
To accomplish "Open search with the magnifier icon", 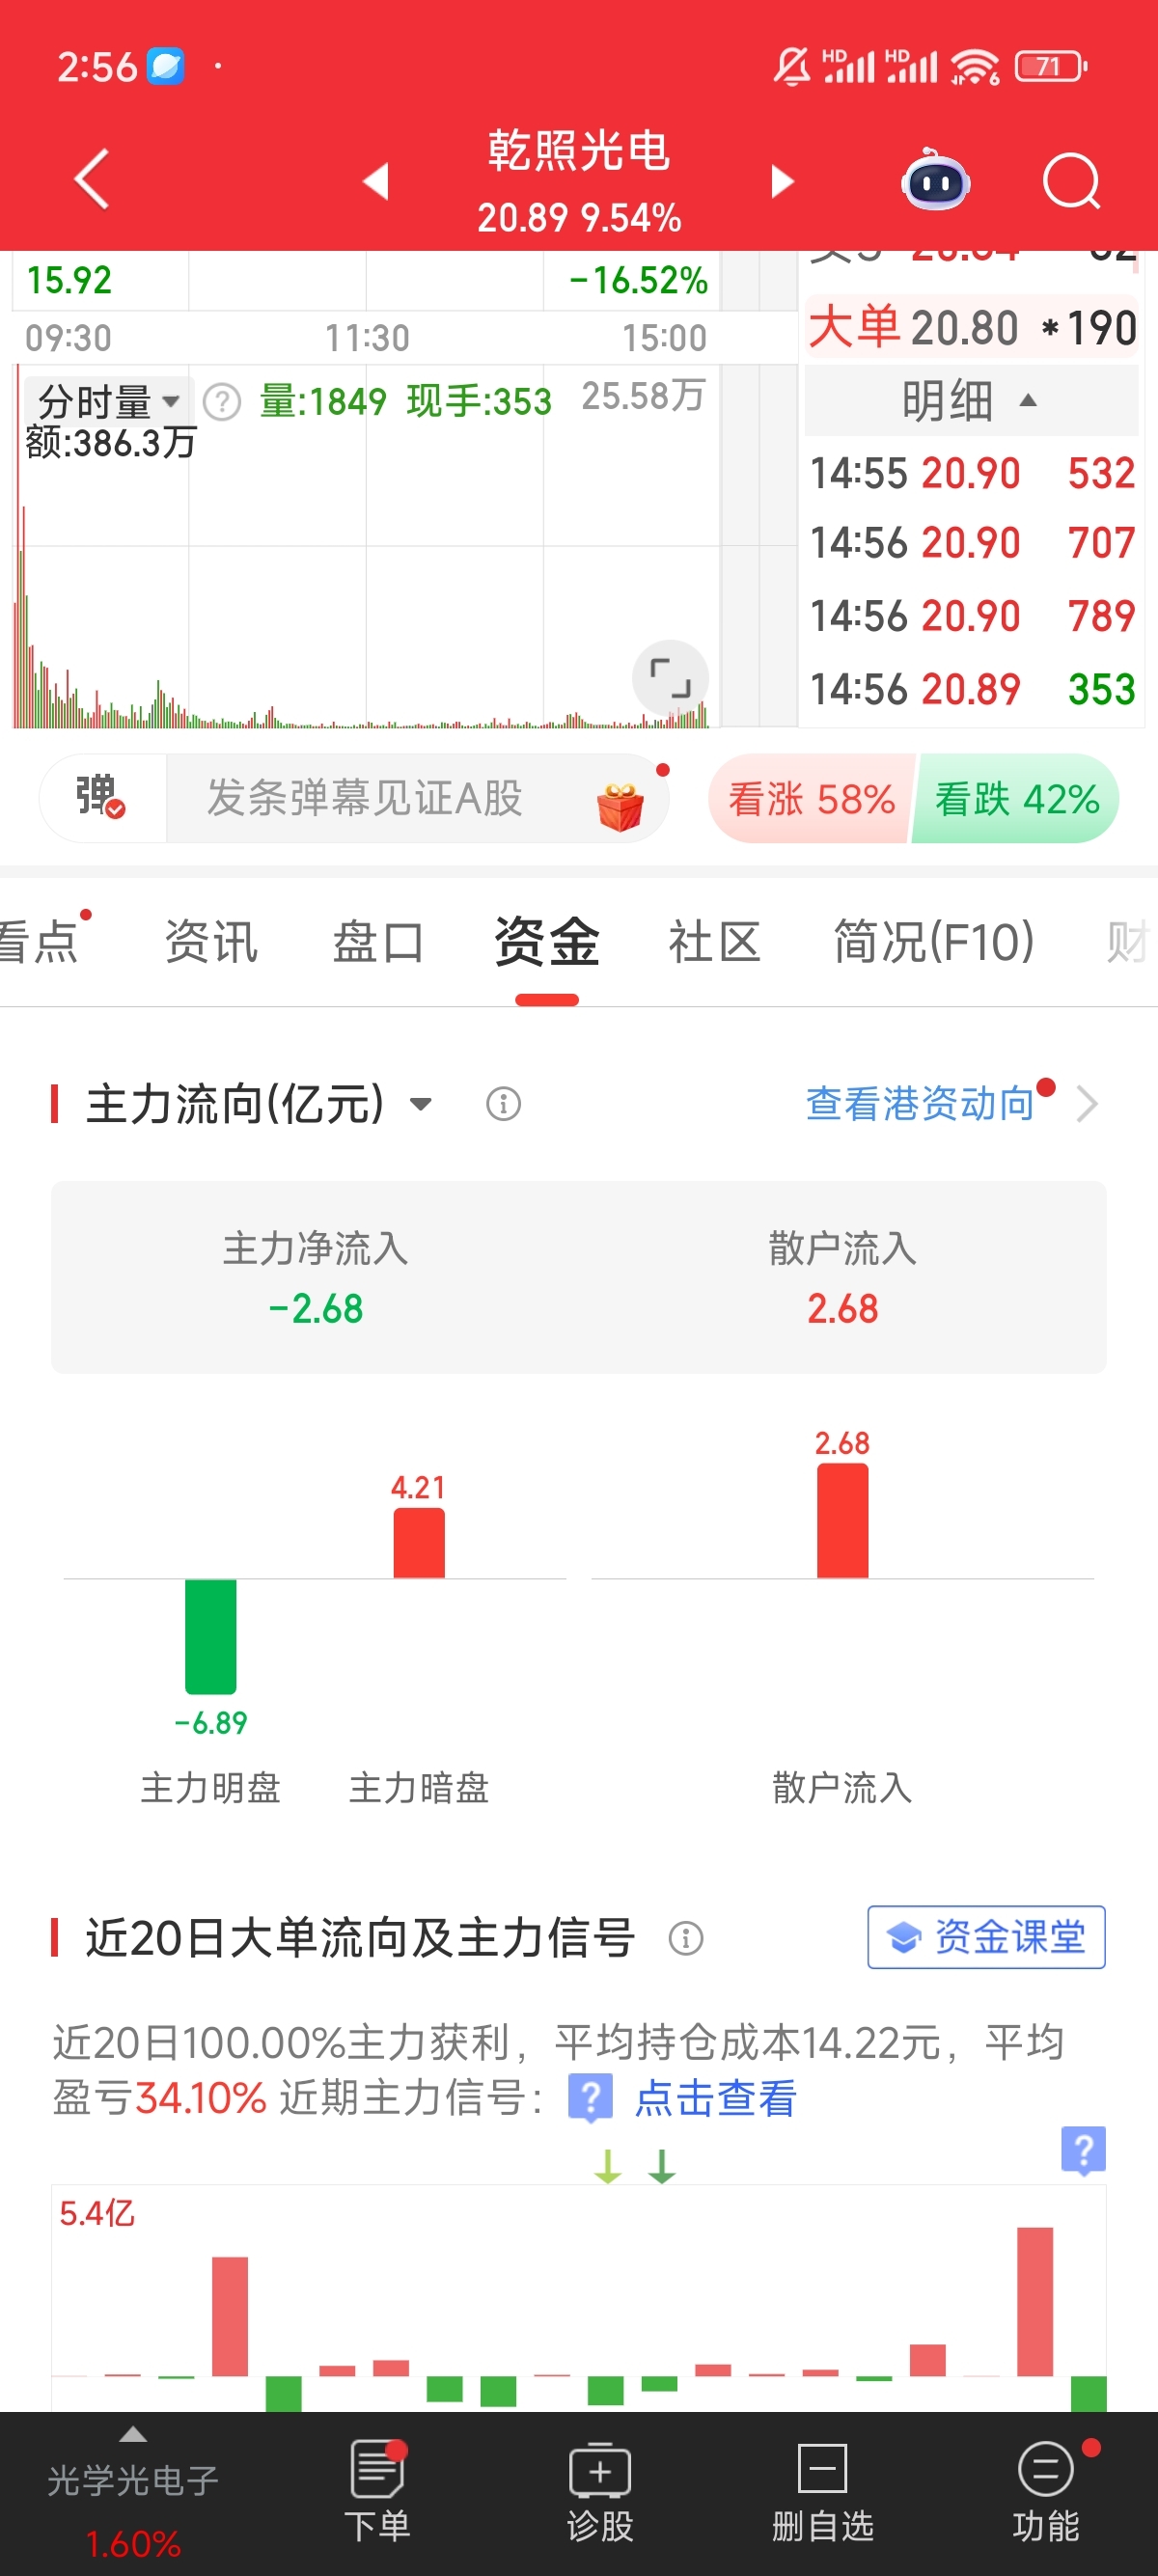I will pyautogui.click(x=1071, y=181).
